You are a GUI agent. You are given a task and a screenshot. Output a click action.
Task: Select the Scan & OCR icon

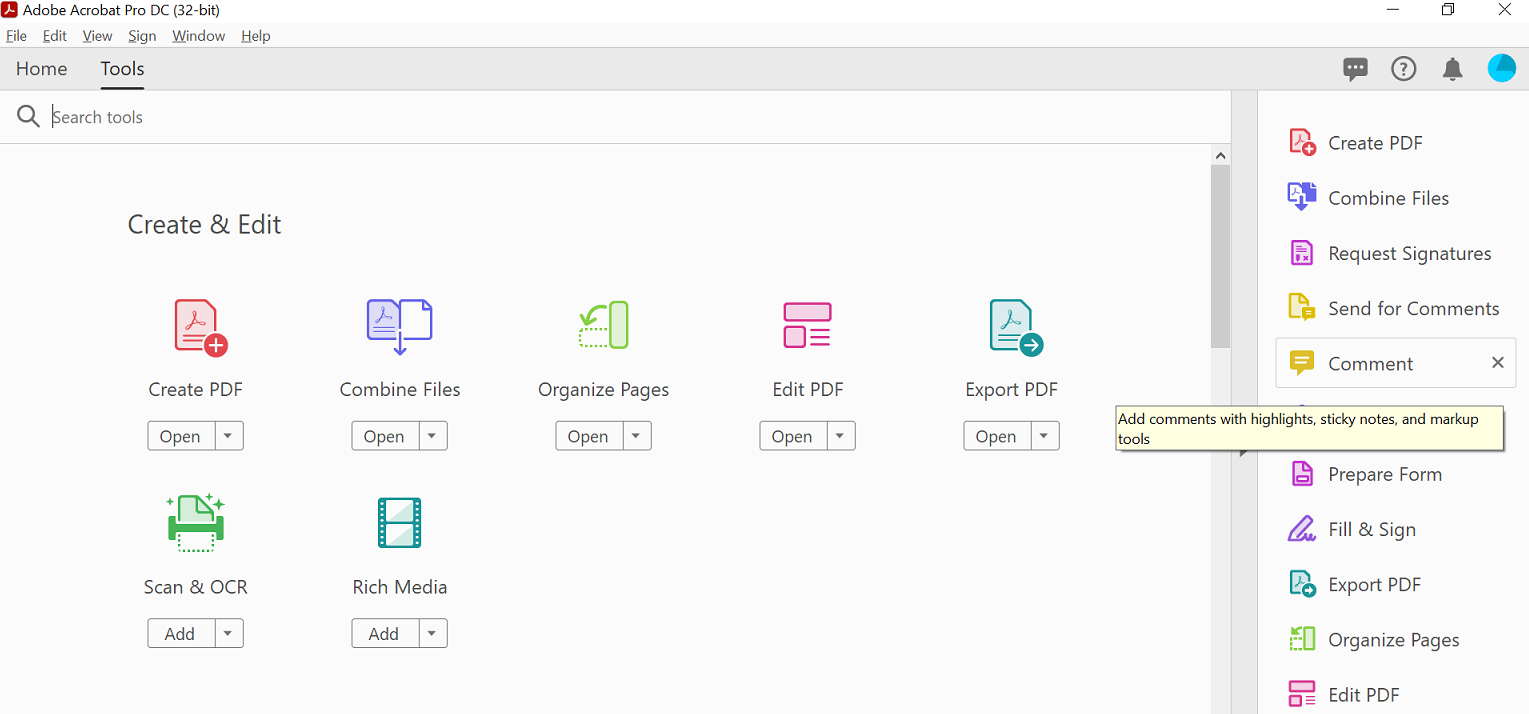tap(195, 522)
